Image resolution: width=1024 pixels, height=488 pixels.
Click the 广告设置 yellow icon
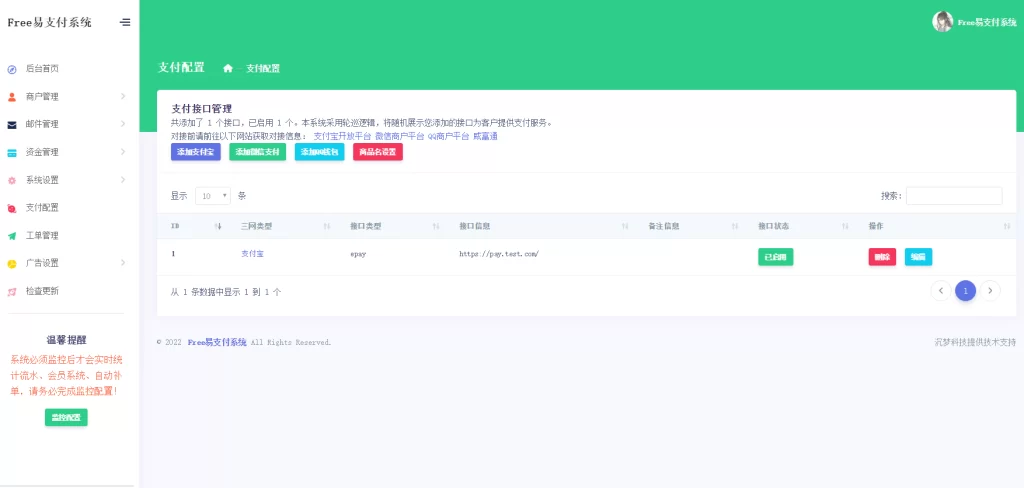[12, 264]
